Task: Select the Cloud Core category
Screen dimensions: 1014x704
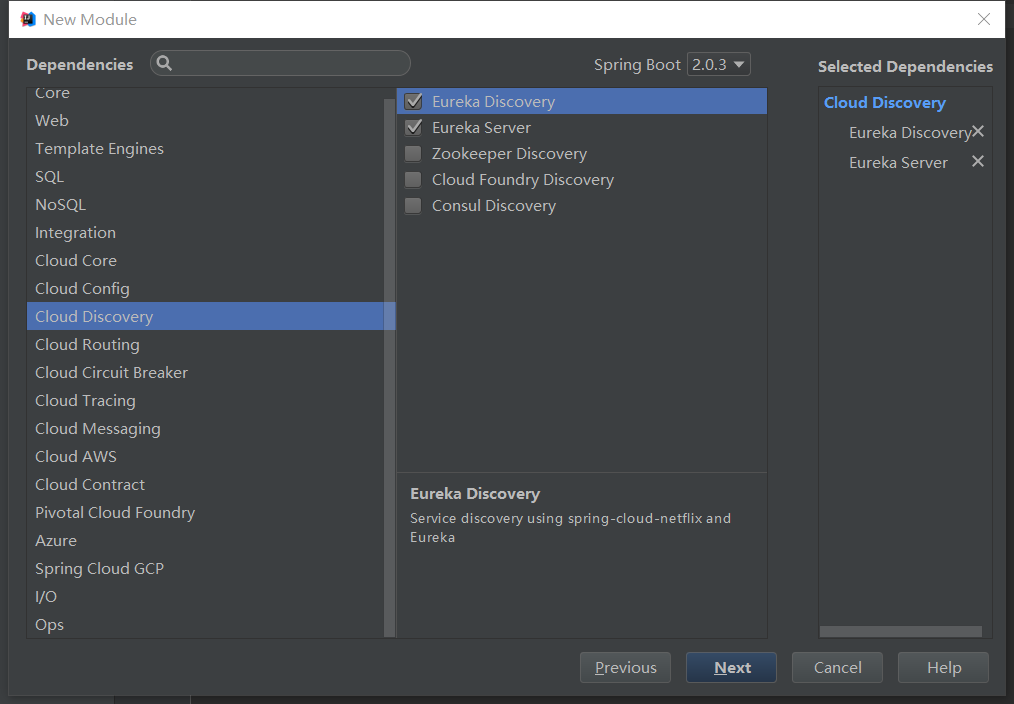Action: point(205,261)
